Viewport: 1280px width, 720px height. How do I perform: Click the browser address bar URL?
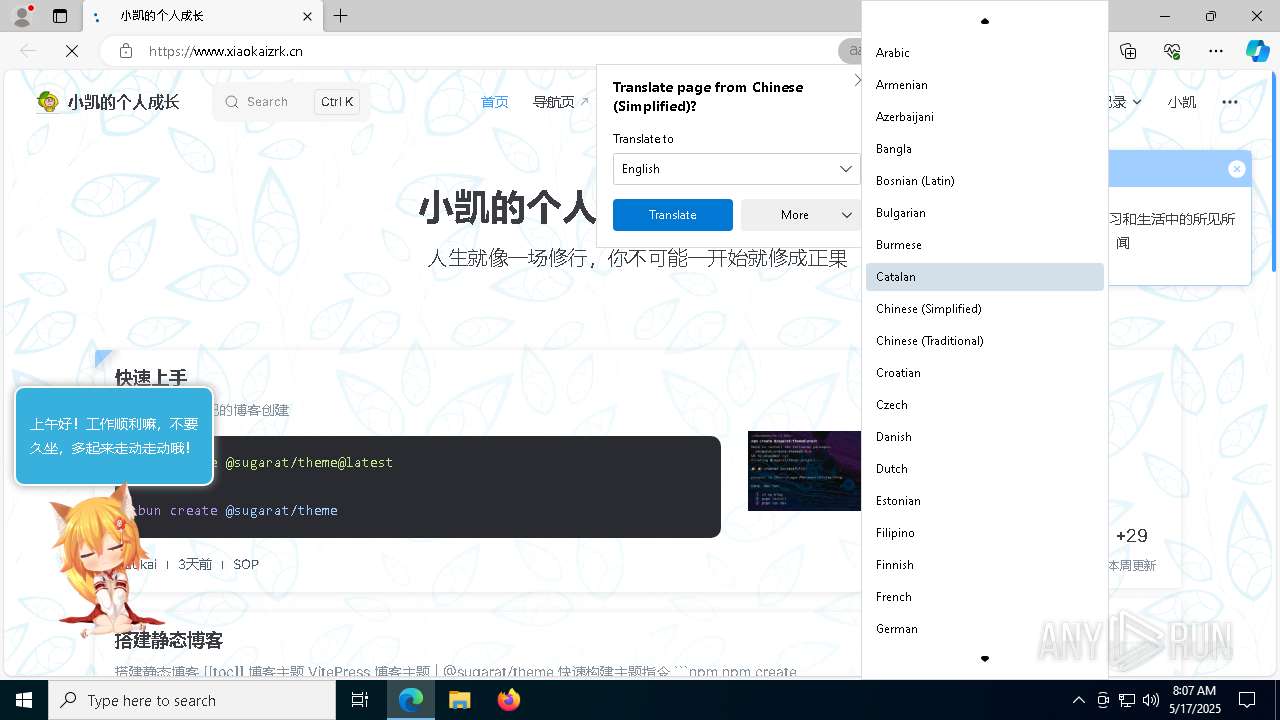(226, 51)
